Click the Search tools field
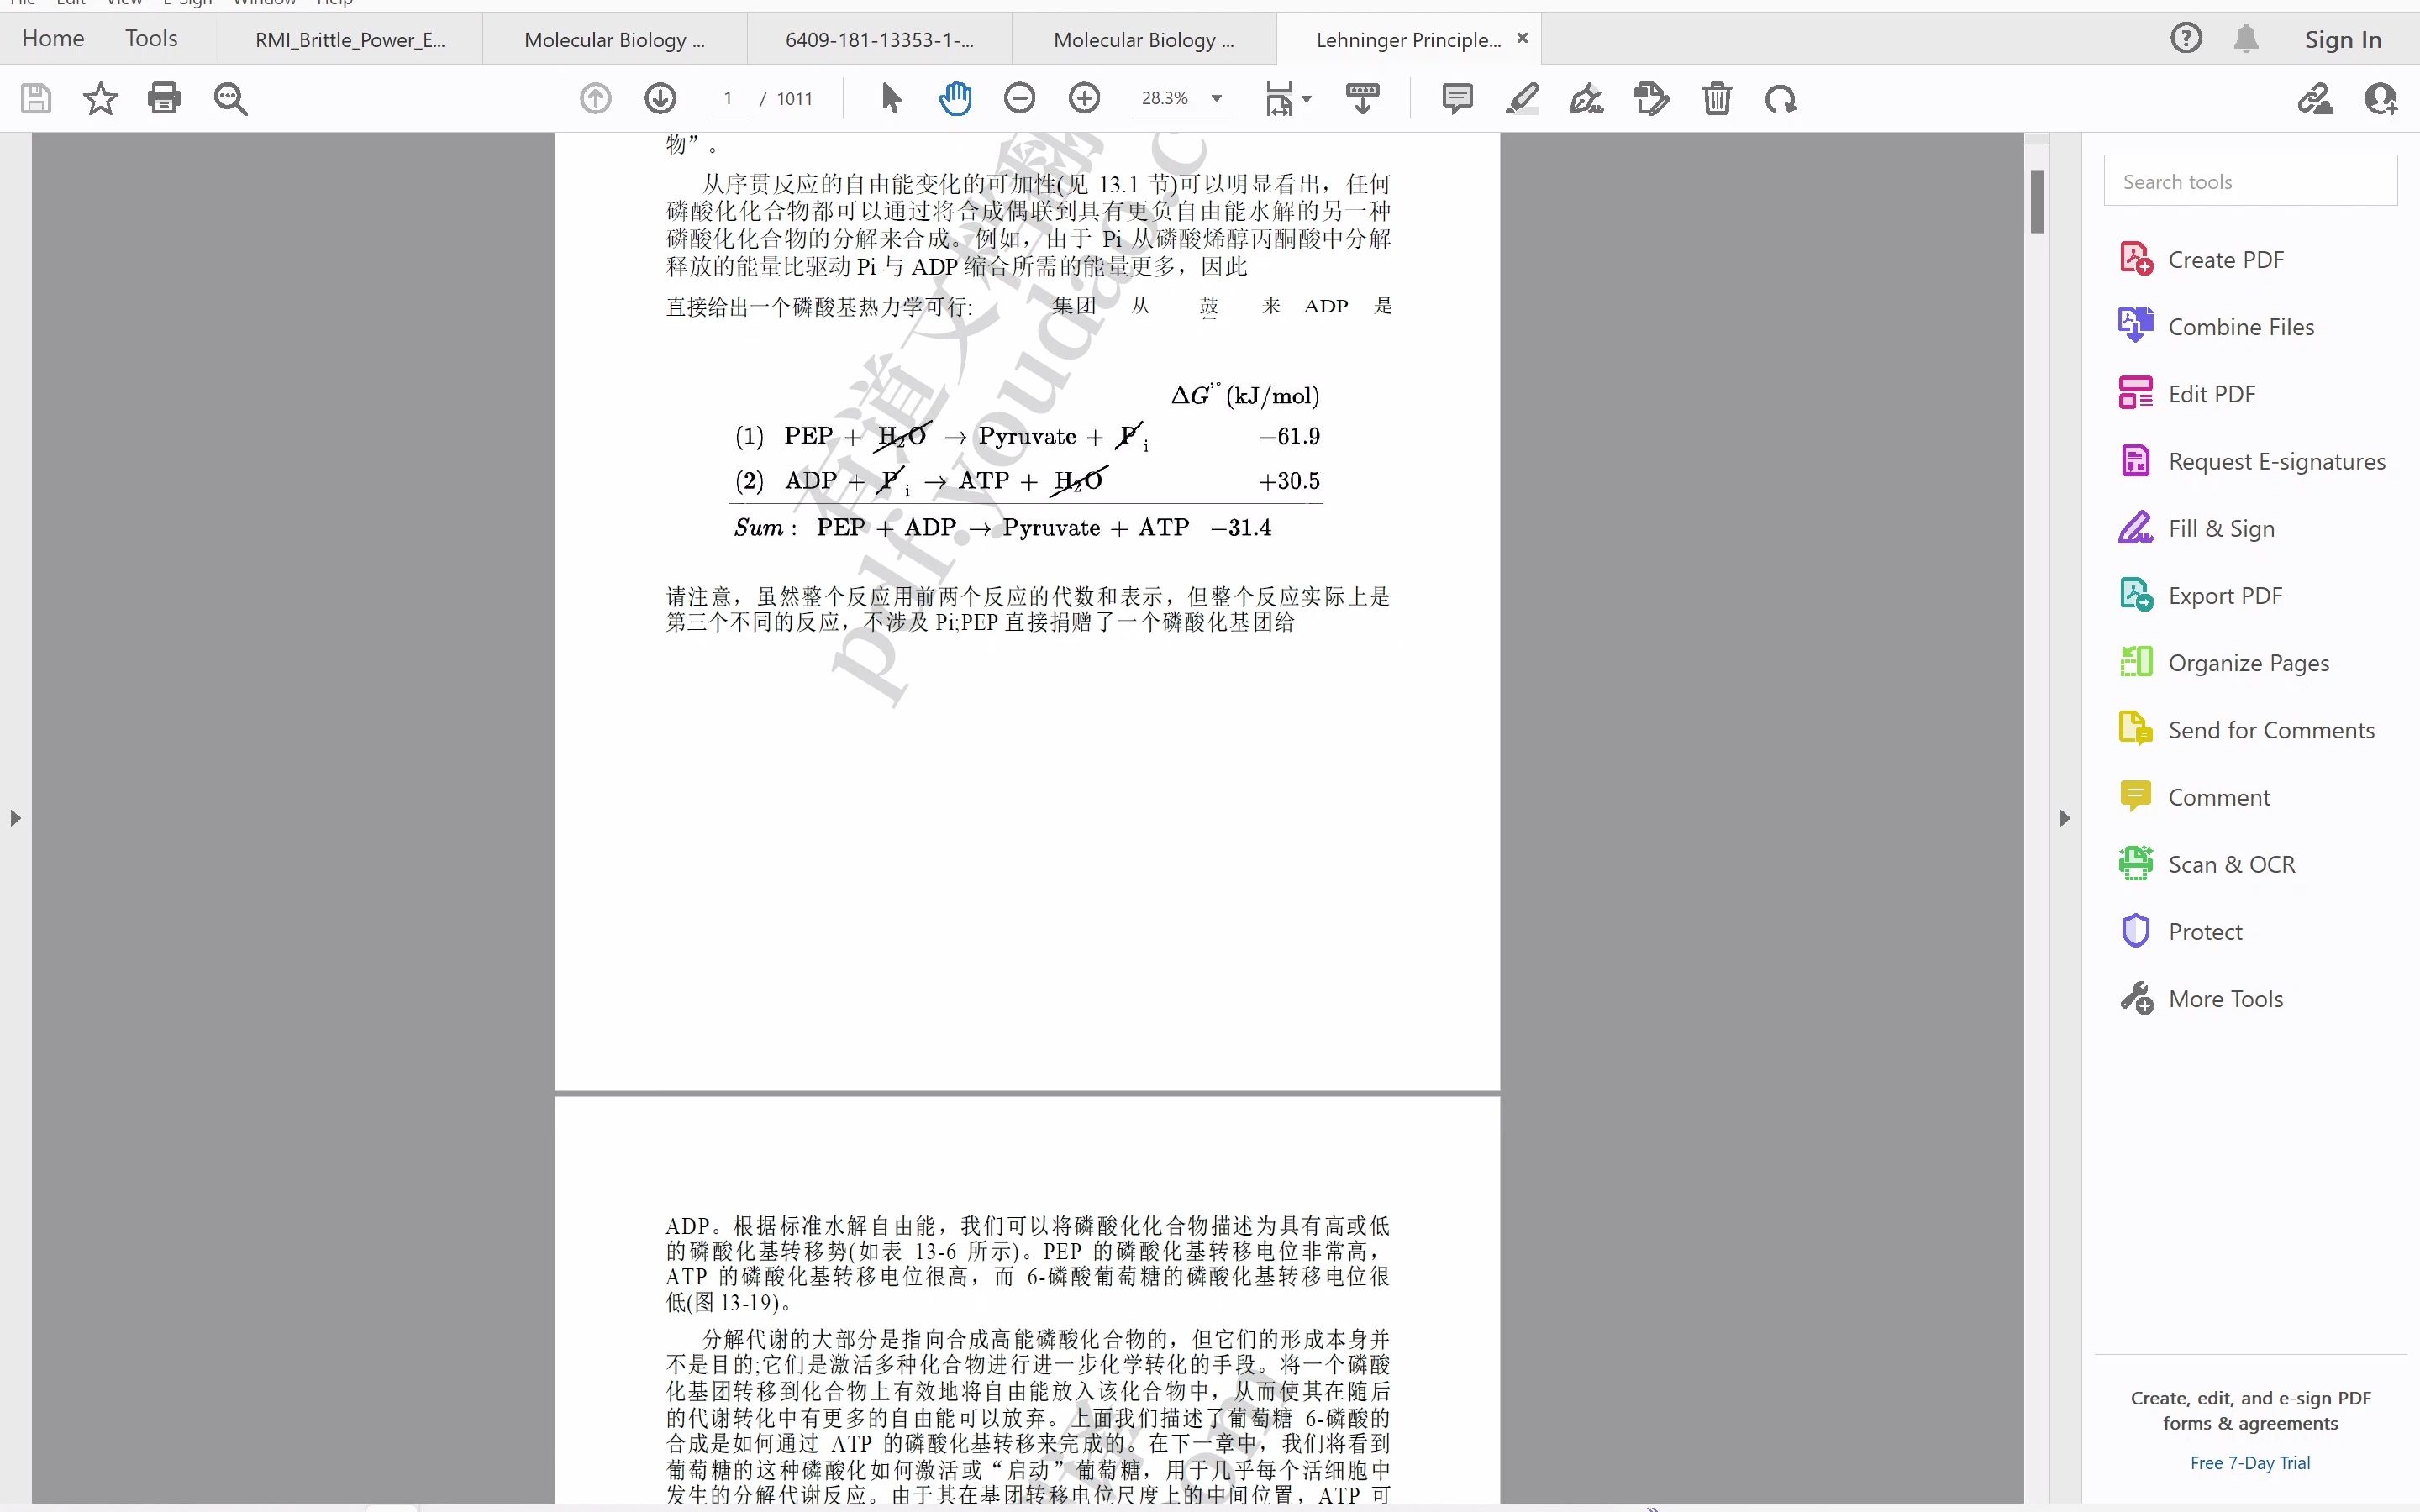2420x1512 pixels. tap(2250, 181)
